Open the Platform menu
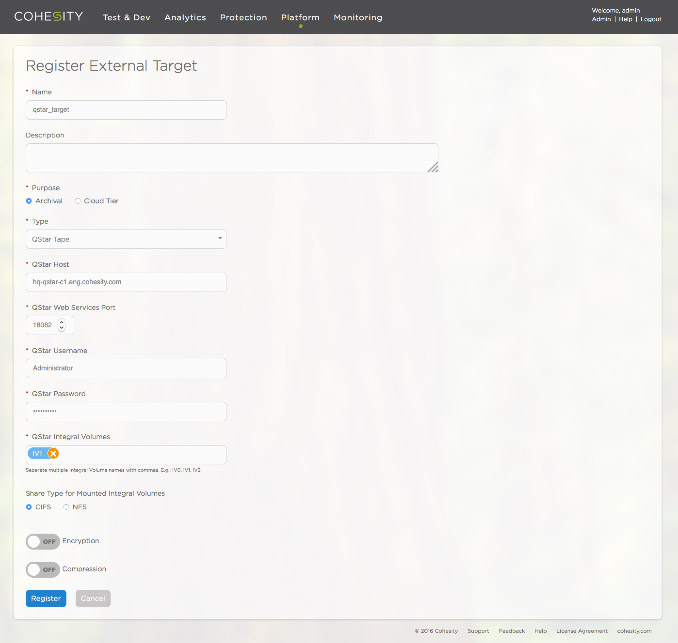This screenshot has width=678, height=643. 300,17
